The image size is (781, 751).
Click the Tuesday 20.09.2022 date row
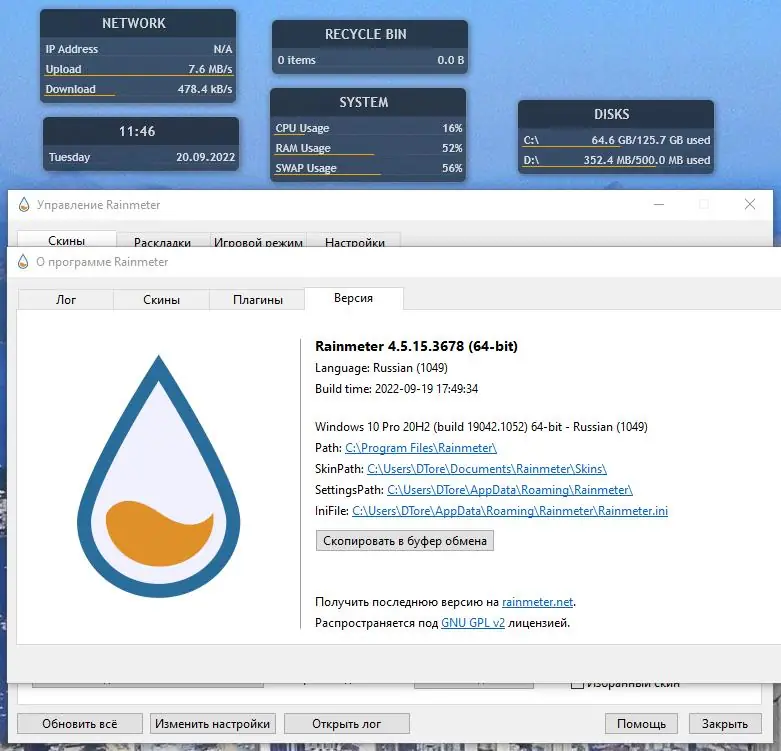pyautogui.click(x=141, y=157)
